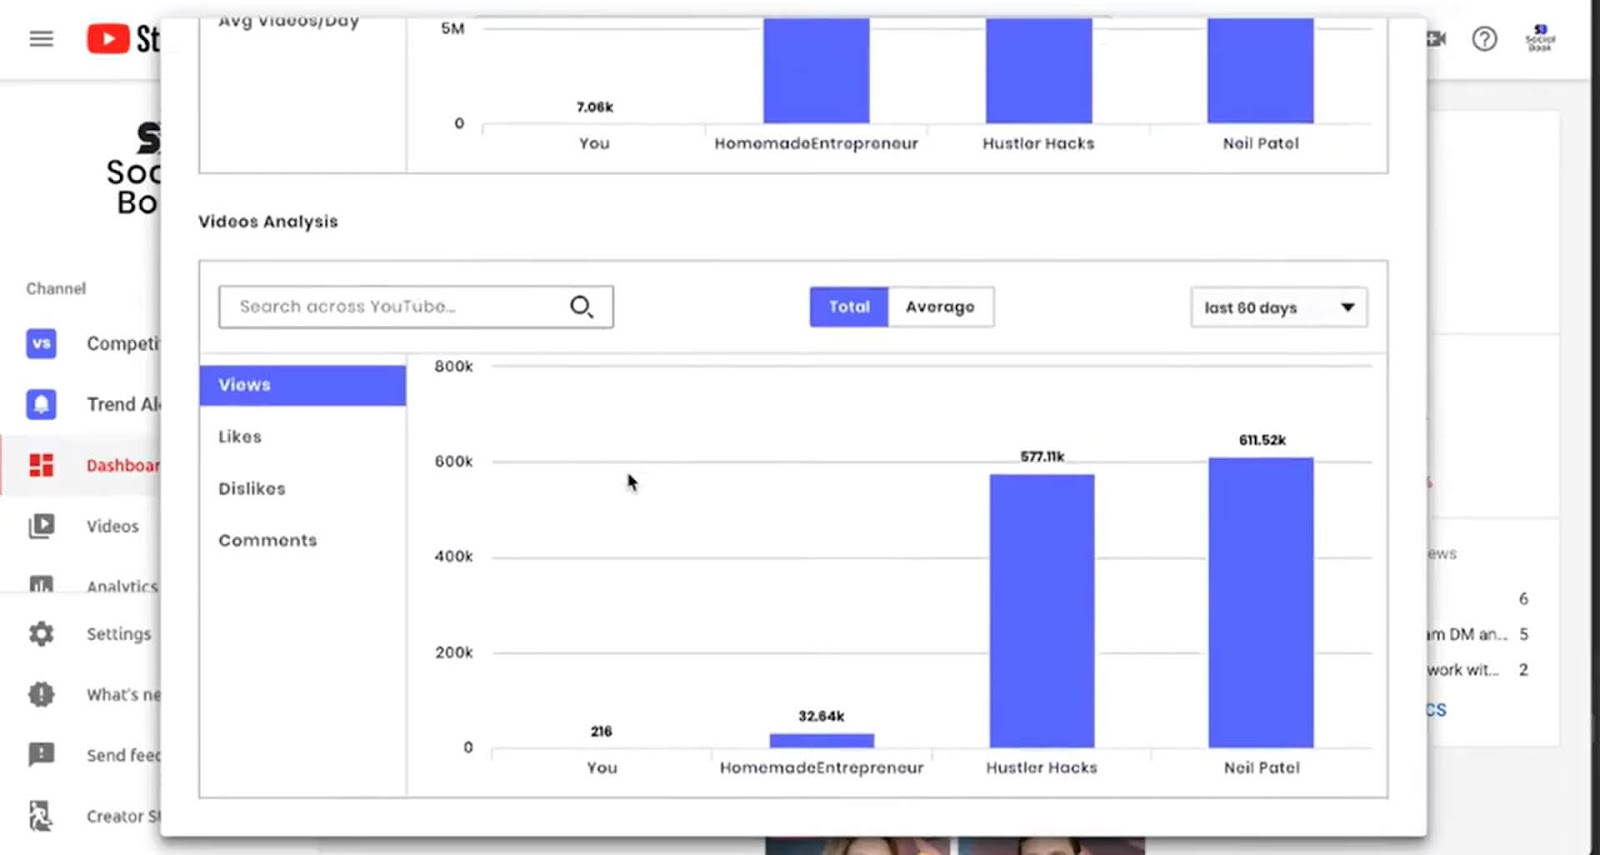Click the 216 value above You
Viewport: 1600px width, 855px height.
[601, 731]
